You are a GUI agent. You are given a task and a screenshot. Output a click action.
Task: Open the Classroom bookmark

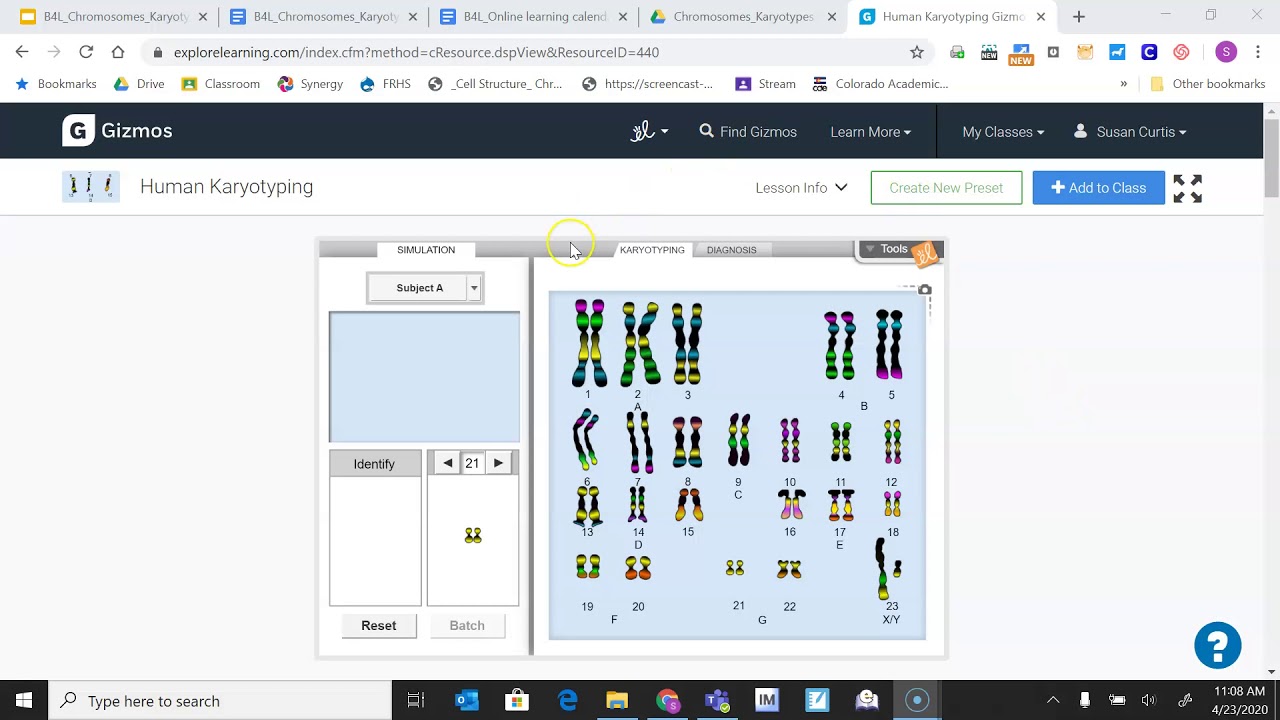point(221,84)
